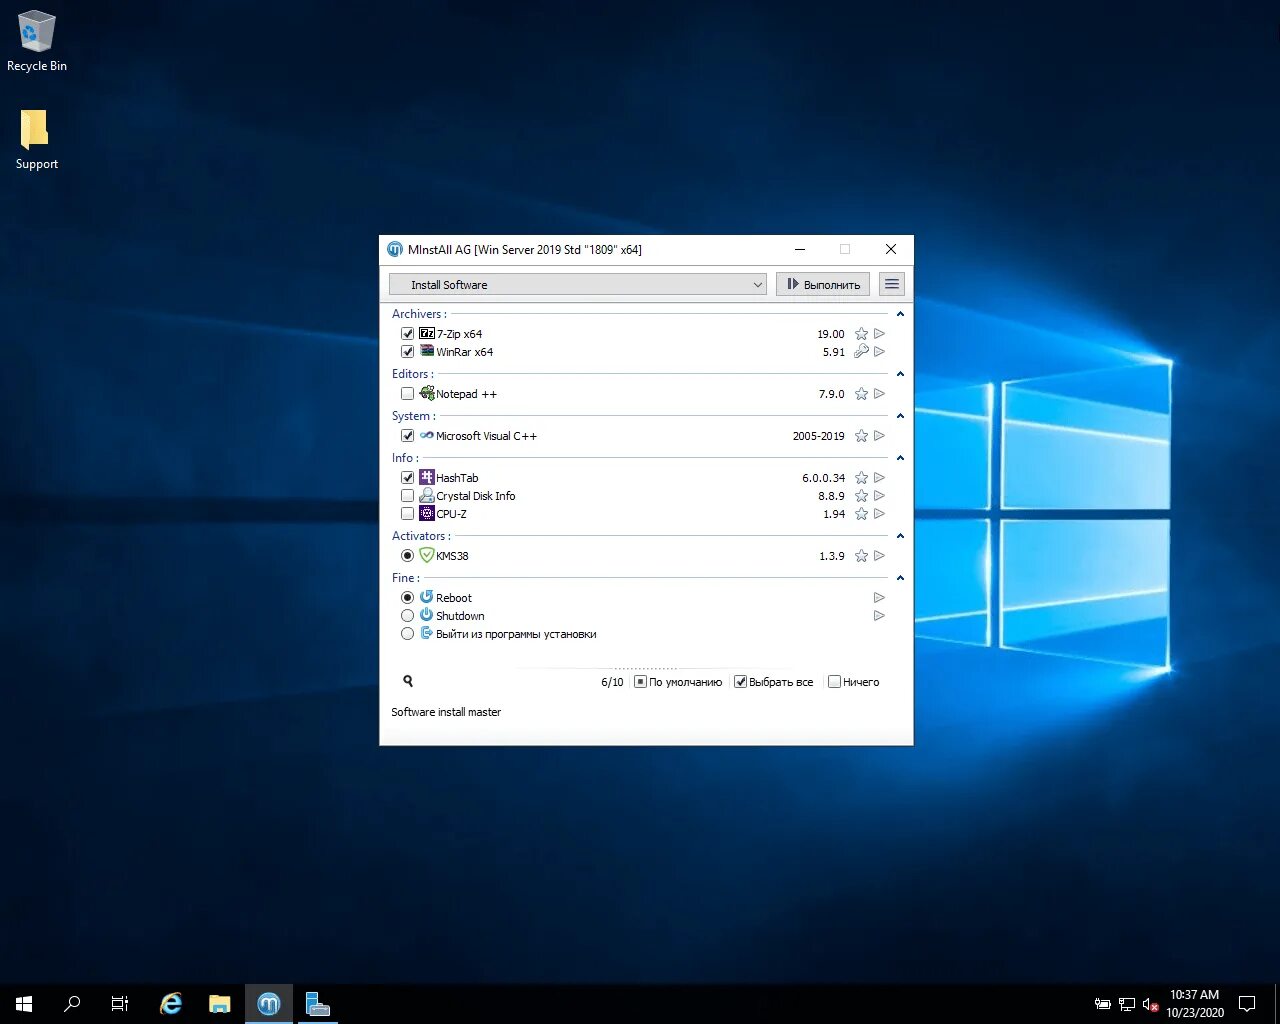Select the KMS38 radio button

click(408, 556)
